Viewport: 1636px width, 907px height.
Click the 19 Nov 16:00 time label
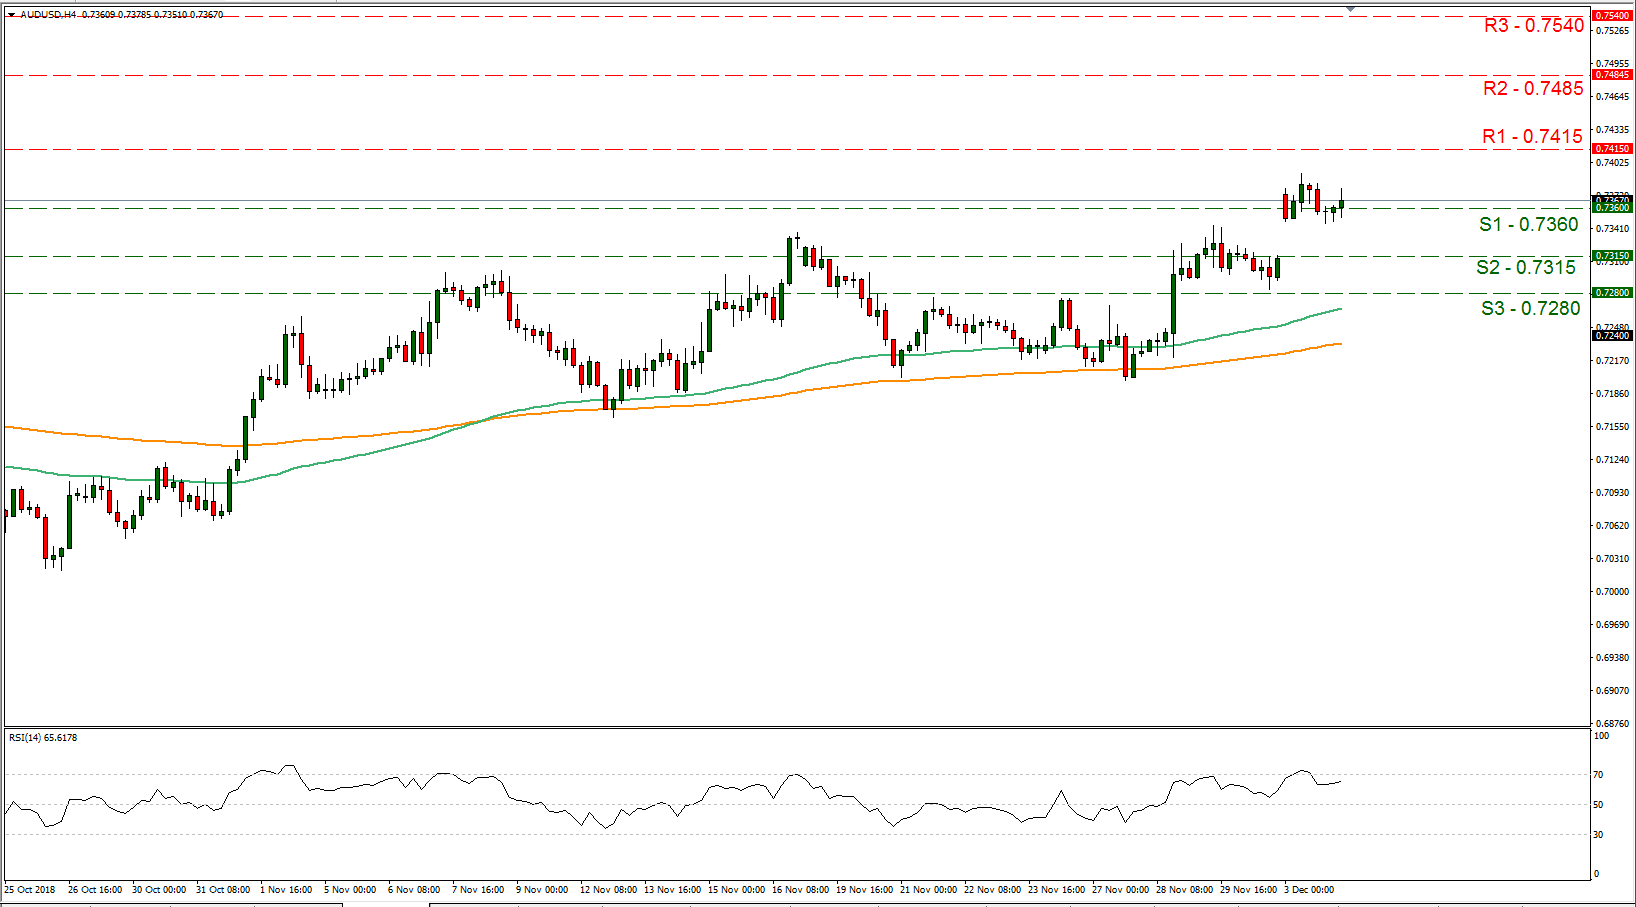(865, 890)
